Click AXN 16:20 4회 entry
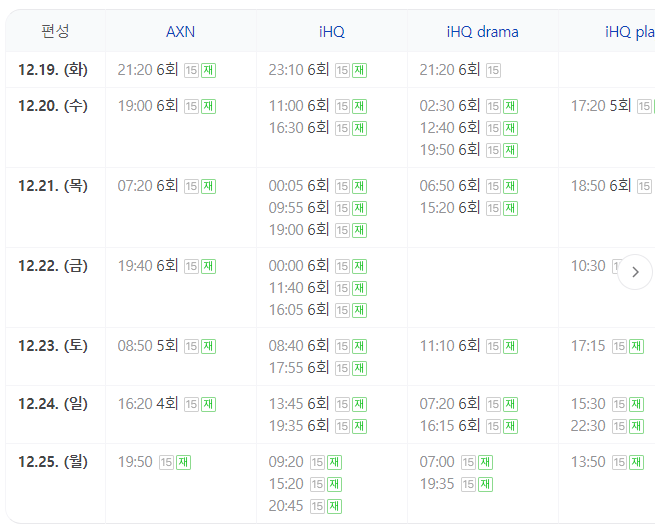The width and height of the screenshot is (655, 532). 167,404
